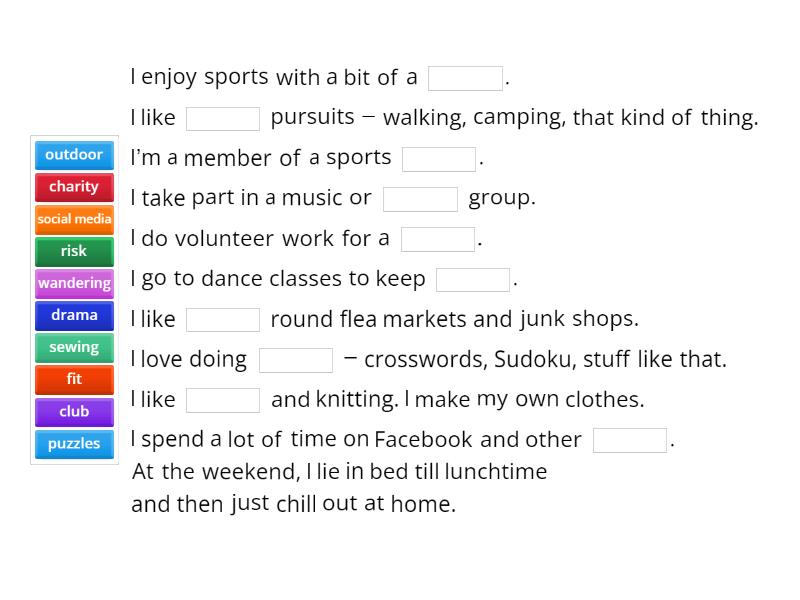Image resolution: width=800 pixels, height=600 pixels.
Task: Click the blank after 'dance classes to keep'
Action: pos(473,280)
